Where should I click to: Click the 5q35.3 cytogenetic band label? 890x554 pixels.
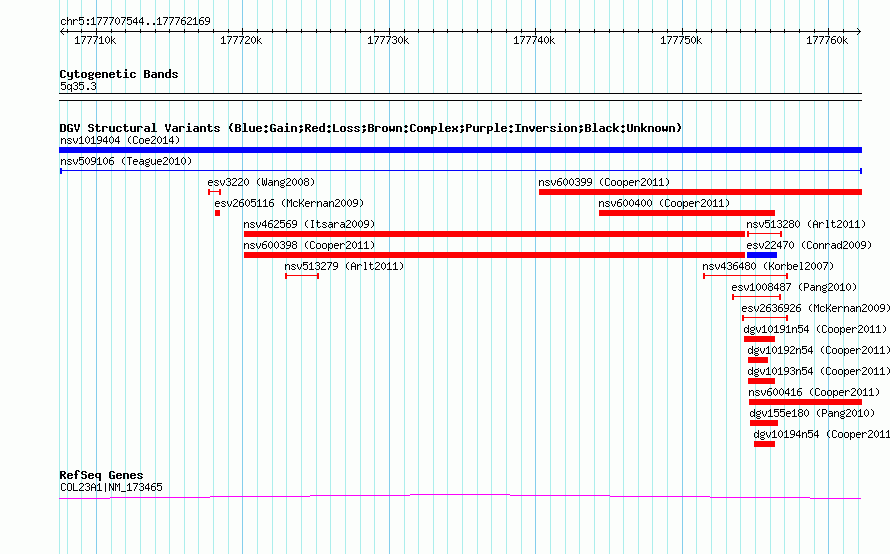tap(78, 86)
